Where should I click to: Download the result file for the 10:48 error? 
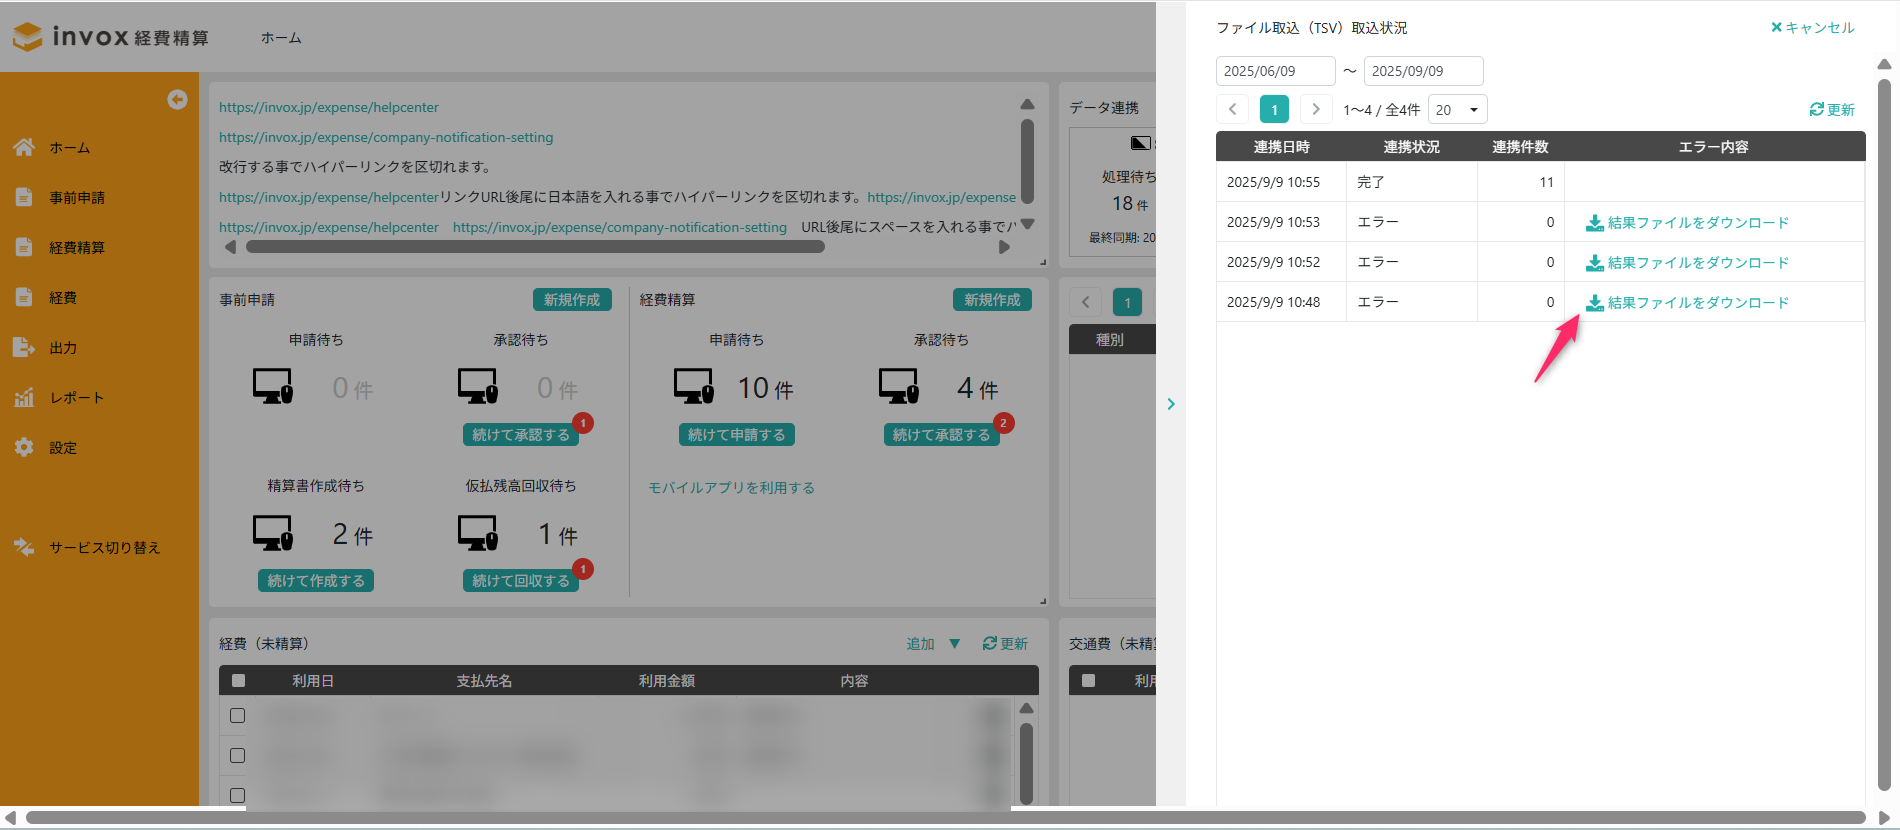pos(1697,302)
